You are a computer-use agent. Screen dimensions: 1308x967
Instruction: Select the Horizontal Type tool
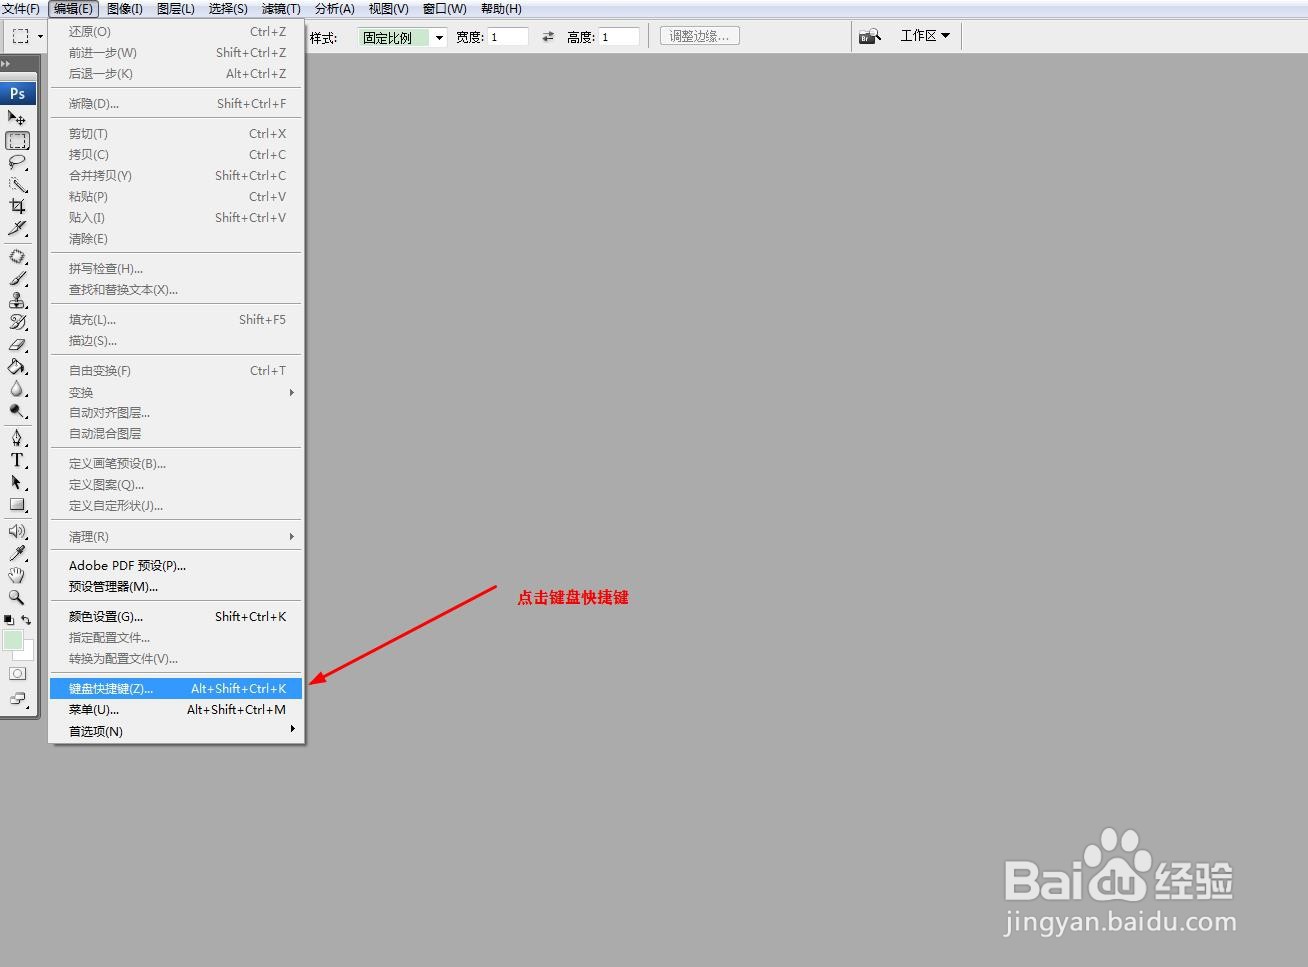pyautogui.click(x=17, y=460)
